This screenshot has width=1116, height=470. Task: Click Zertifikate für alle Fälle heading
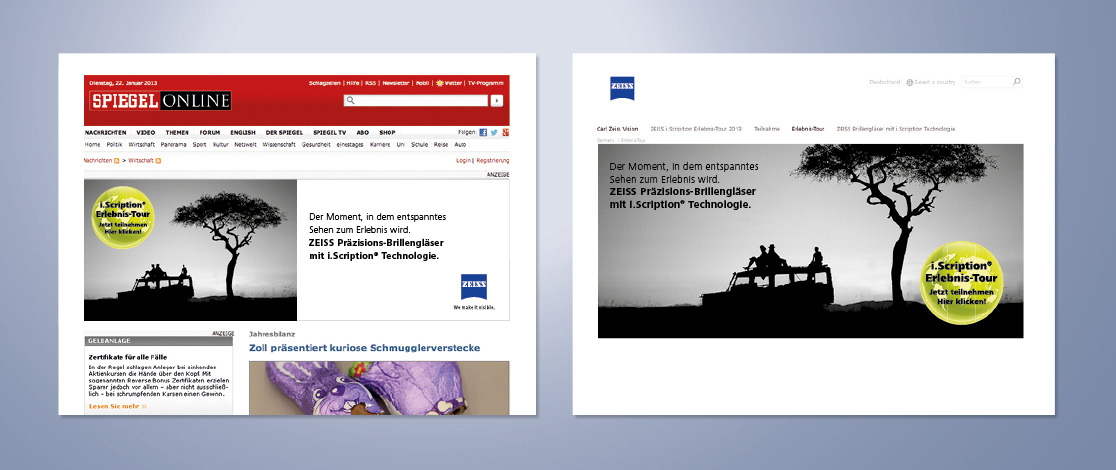pyautogui.click(x=130, y=356)
